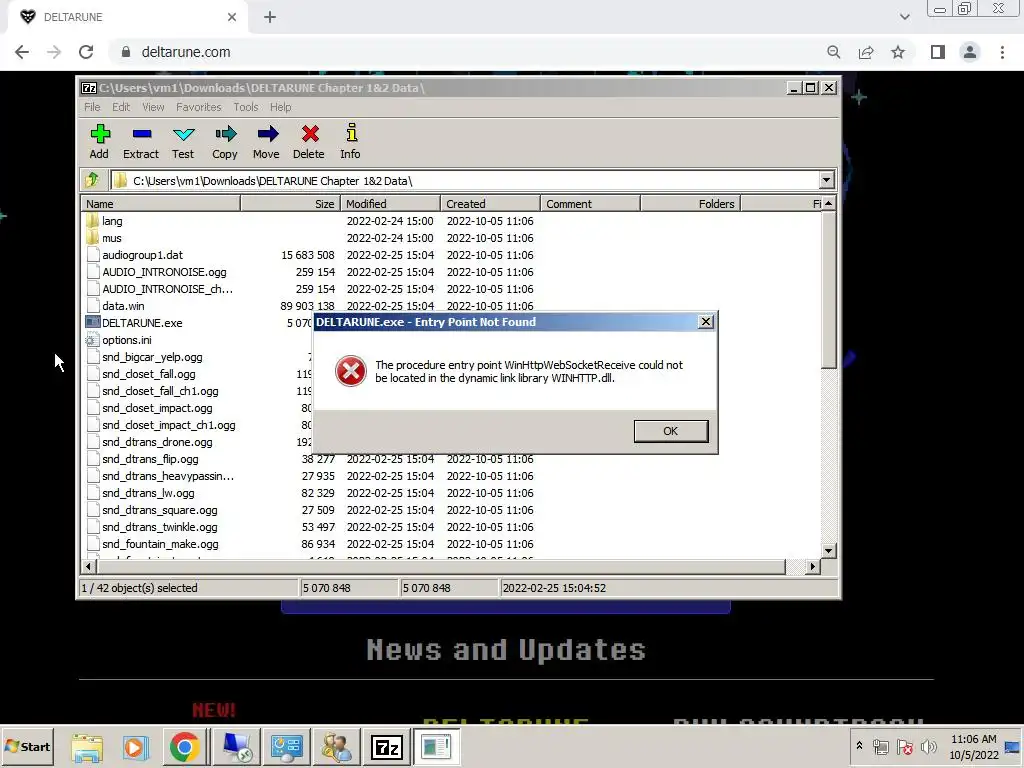1024x768 pixels.
Task: Select snd_bigcar_yelp.ogg file
Action: [x=145, y=357]
